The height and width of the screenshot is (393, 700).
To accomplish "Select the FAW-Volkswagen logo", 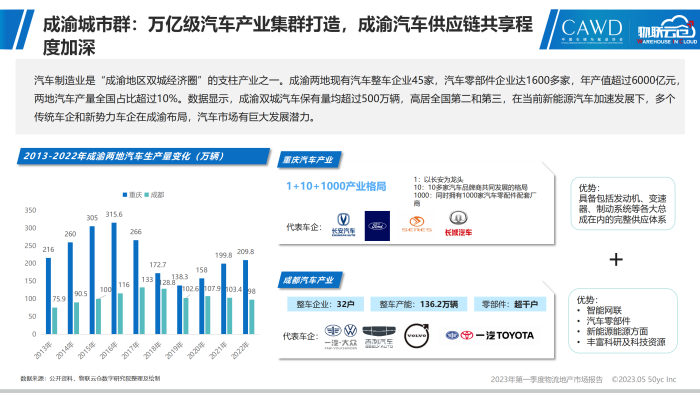I will [x=341, y=336].
